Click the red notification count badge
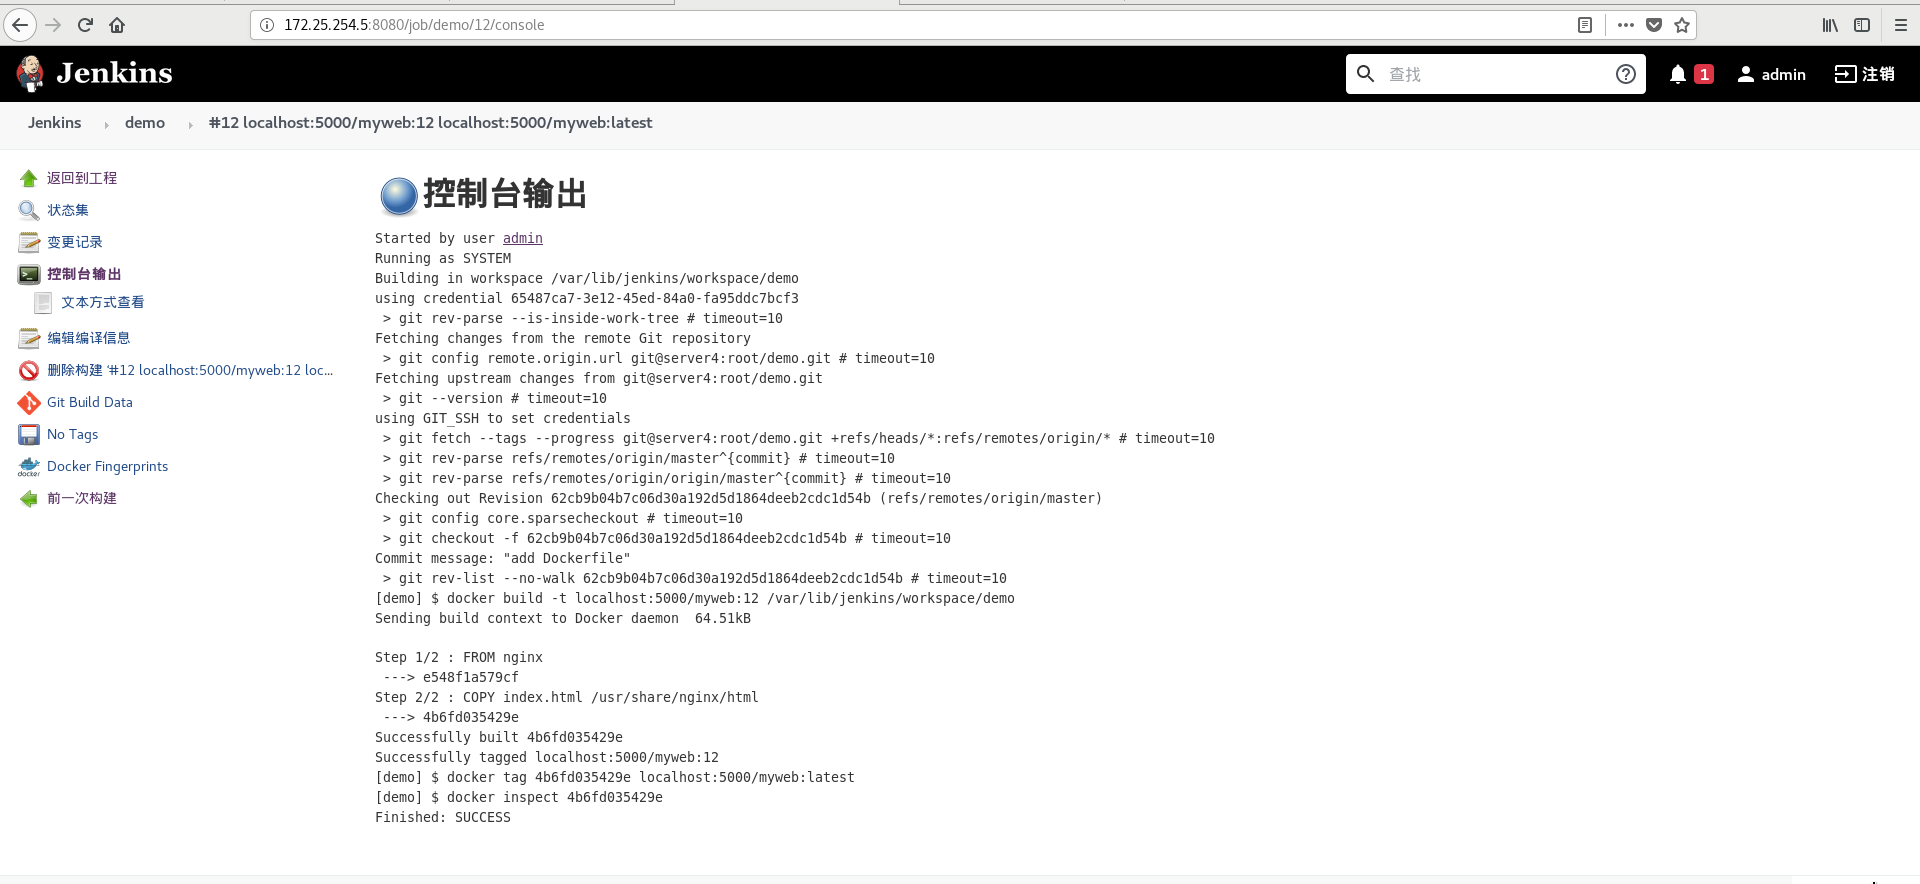The image size is (1920, 884). pos(1704,74)
